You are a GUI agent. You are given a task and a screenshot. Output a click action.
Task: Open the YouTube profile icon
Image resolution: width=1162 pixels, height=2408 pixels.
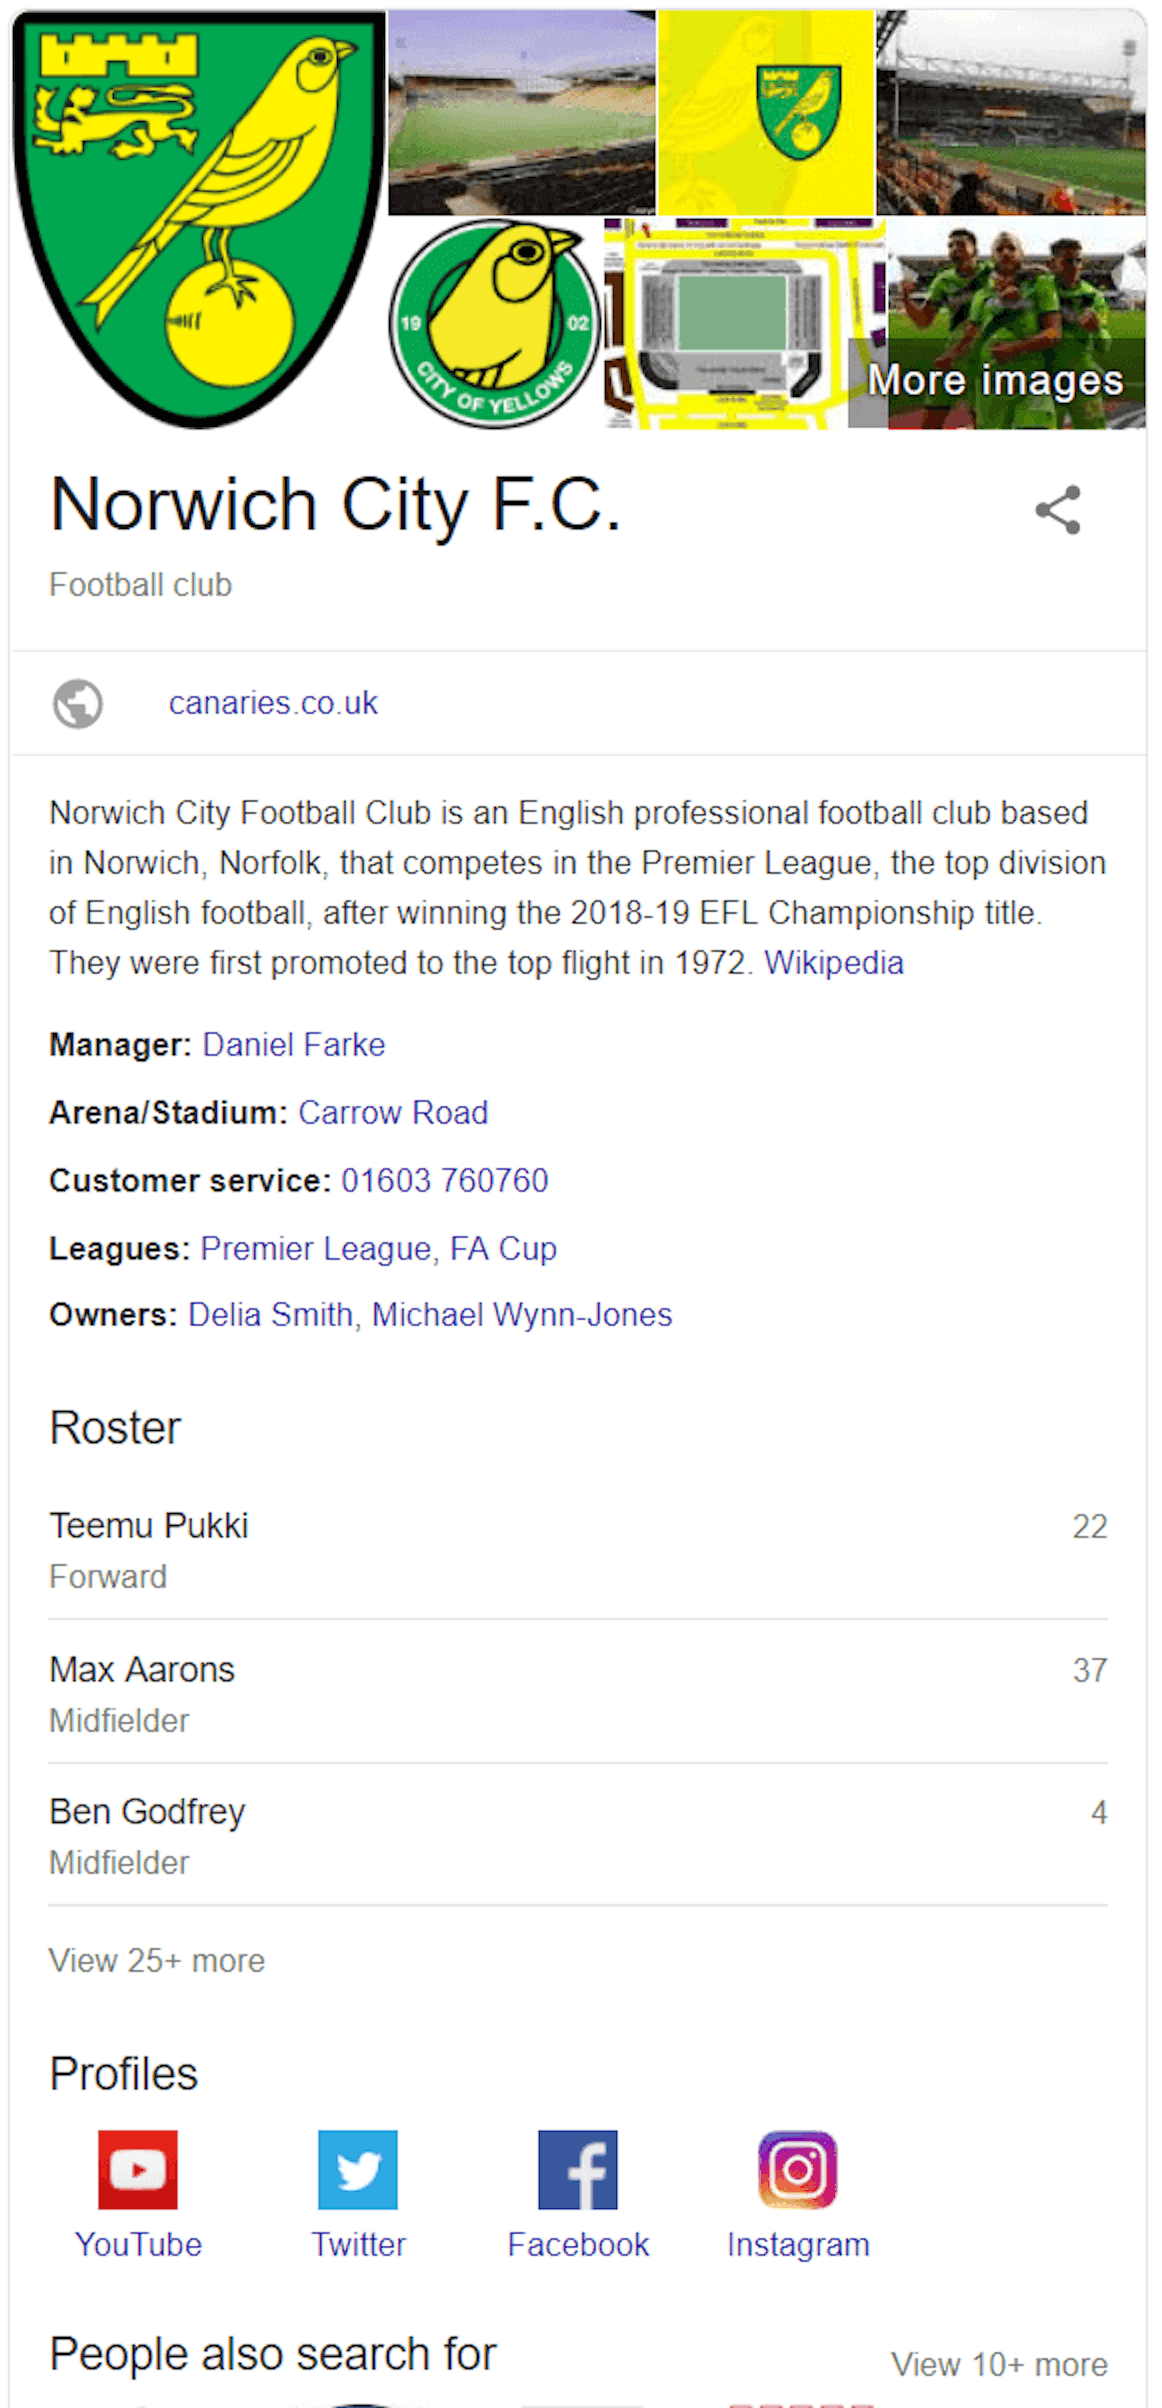[x=138, y=2169]
